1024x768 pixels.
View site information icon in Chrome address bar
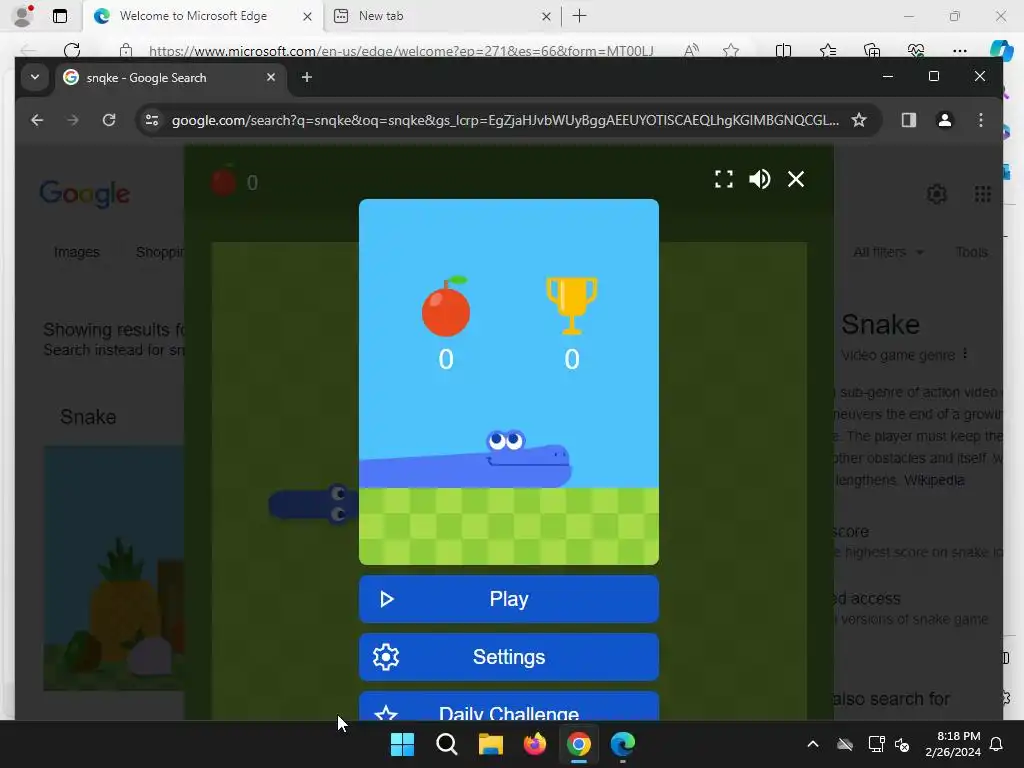152,120
